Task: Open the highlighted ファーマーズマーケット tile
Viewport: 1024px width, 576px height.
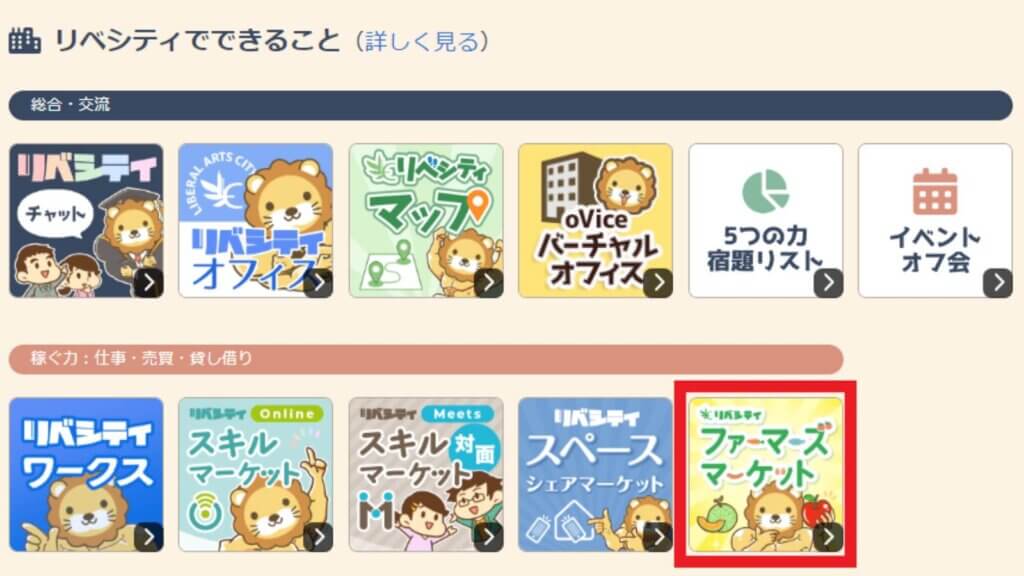Action: pos(765,475)
